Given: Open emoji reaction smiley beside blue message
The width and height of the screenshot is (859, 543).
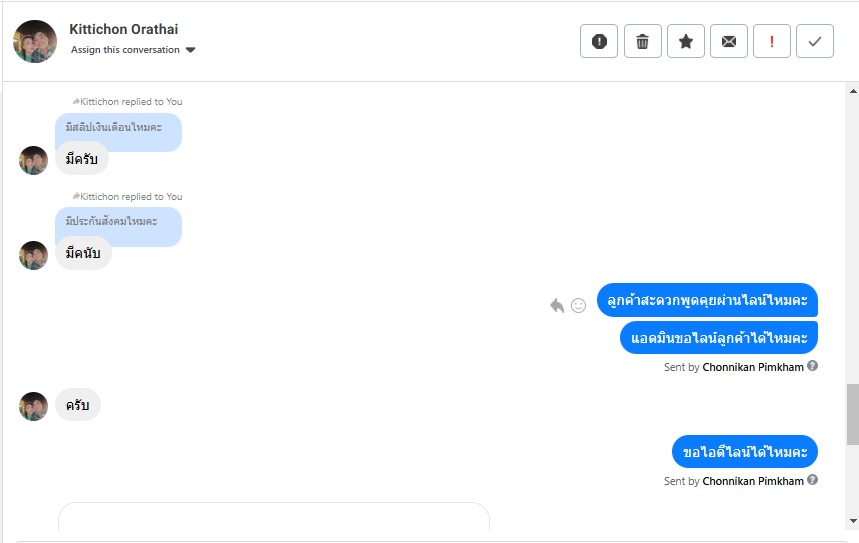Looking at the screenshot, I should pyautogui.click(x=578, y=305).
